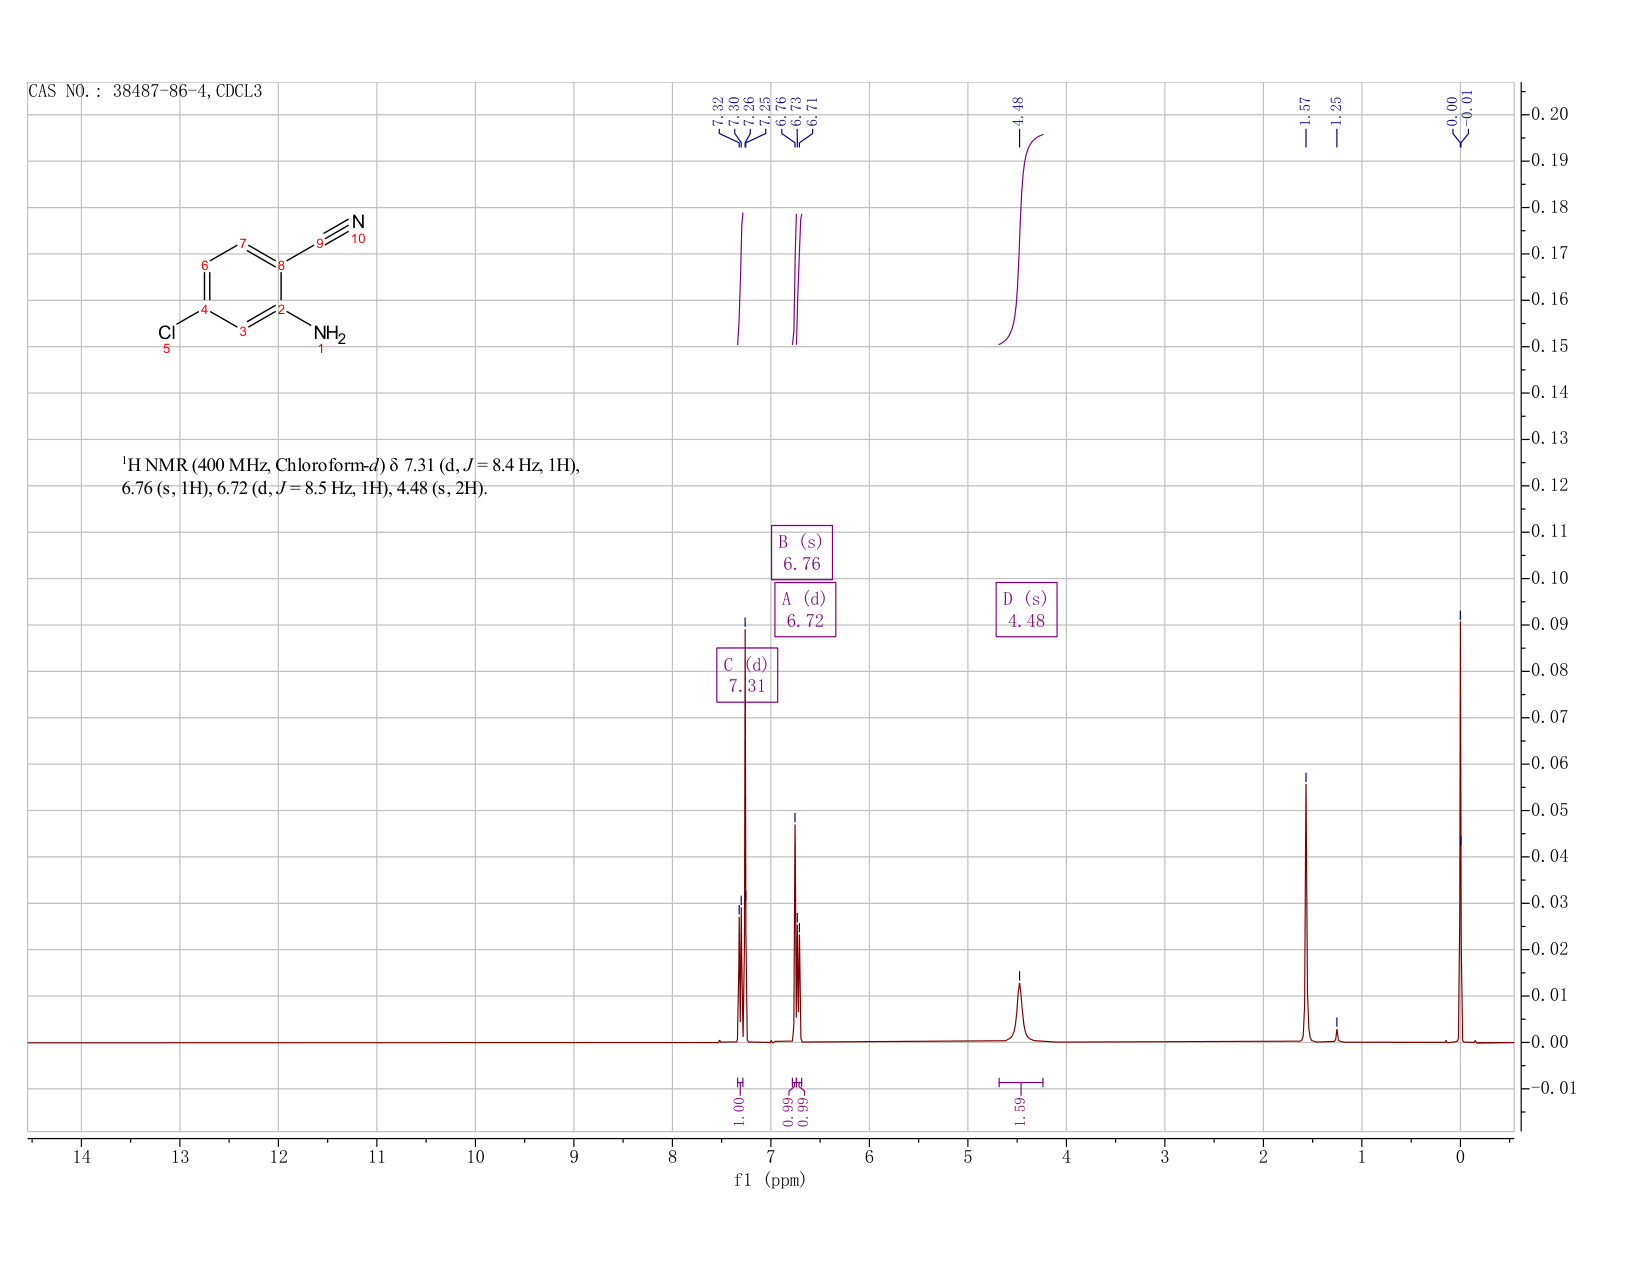Click the NH2 group in the structure

329,335
